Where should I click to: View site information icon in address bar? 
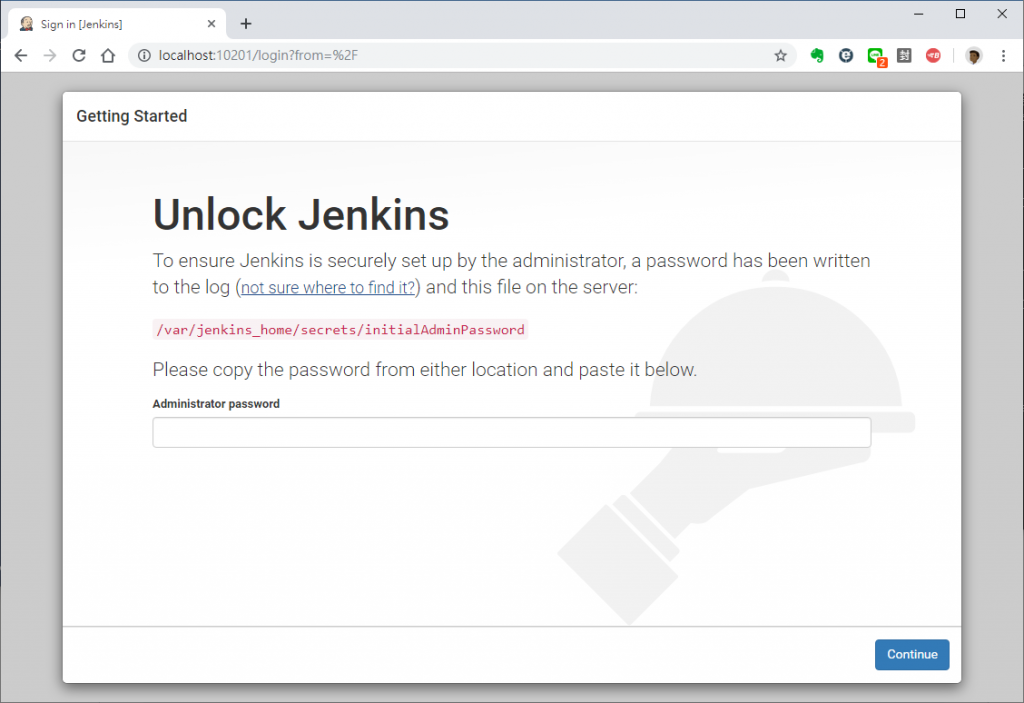tap(144, 56)
